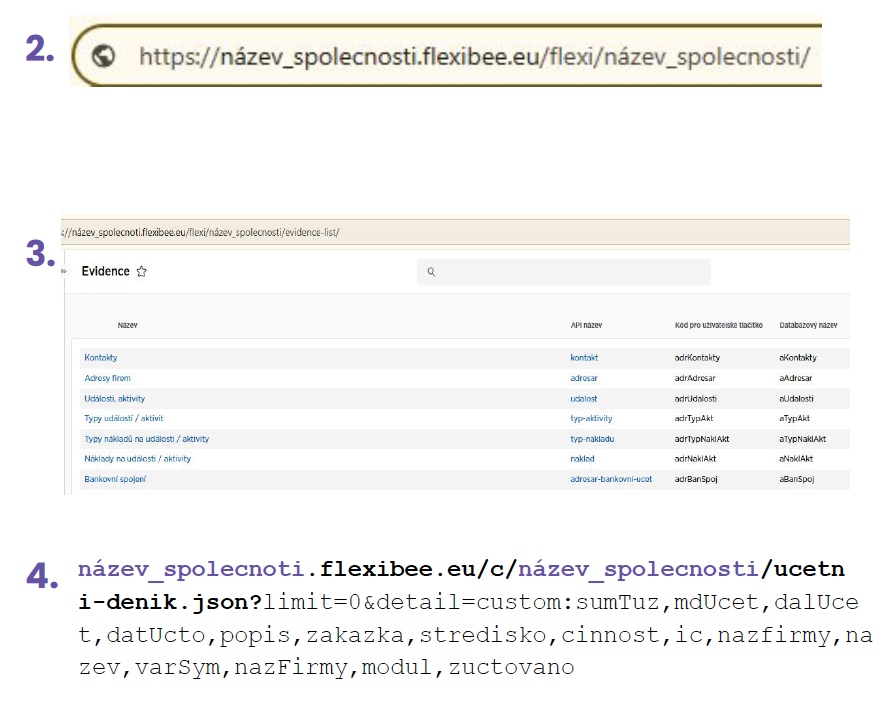Viewport: 886px width, 701px height.
Task: Click the API název column header
Action: tap(586, 325)
